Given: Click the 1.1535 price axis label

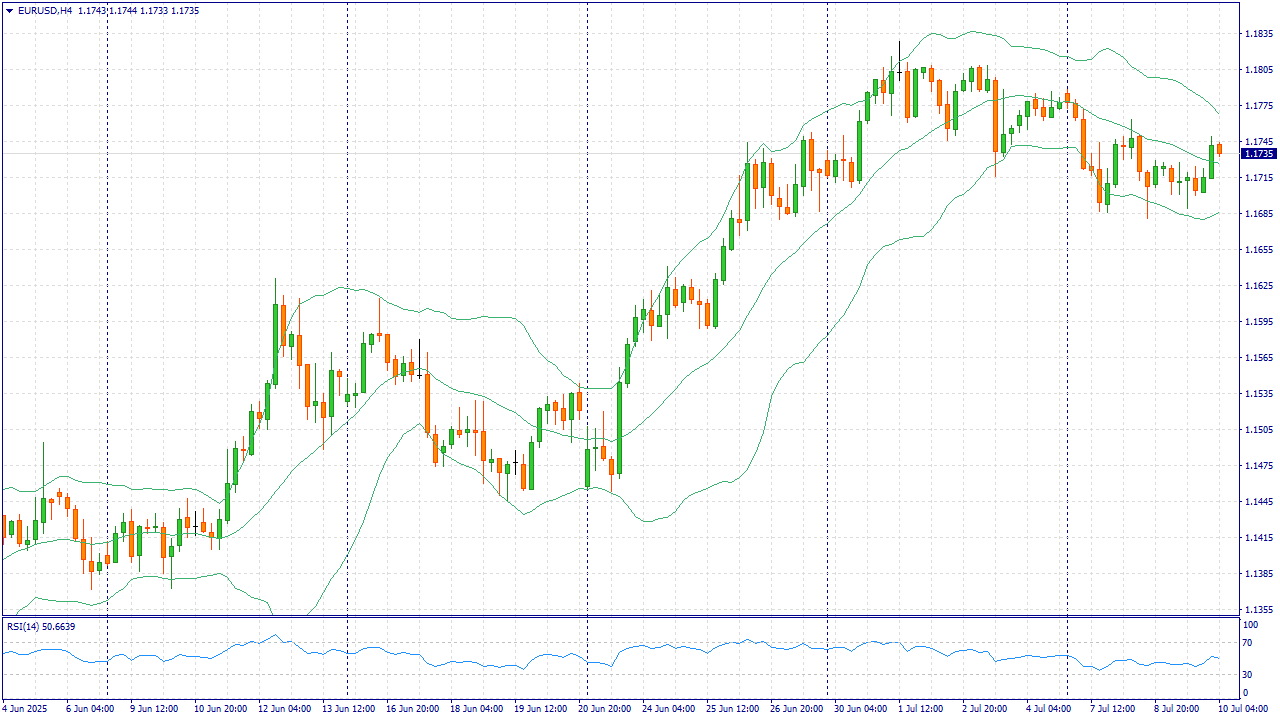Looking at the screenshot, I should pos(1258,394).
